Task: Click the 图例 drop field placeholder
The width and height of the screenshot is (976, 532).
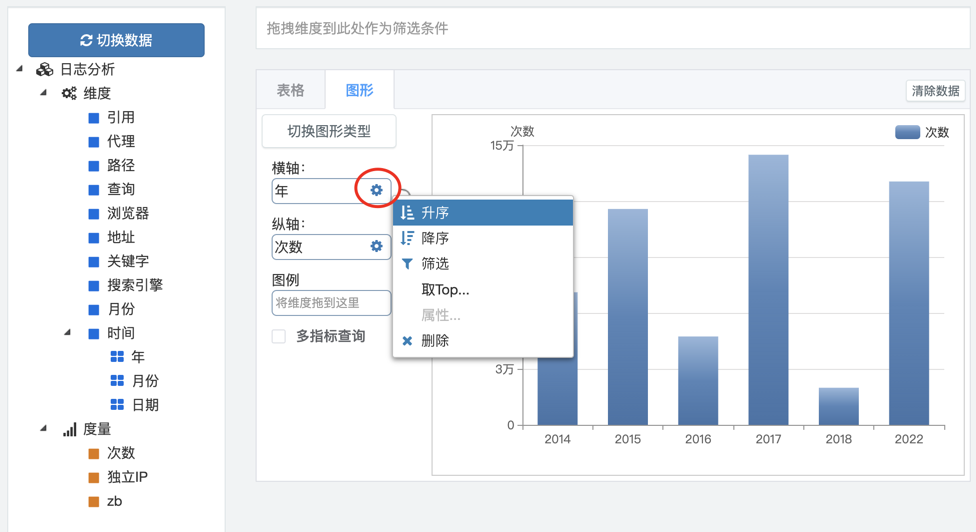Action: pos(331,303)
